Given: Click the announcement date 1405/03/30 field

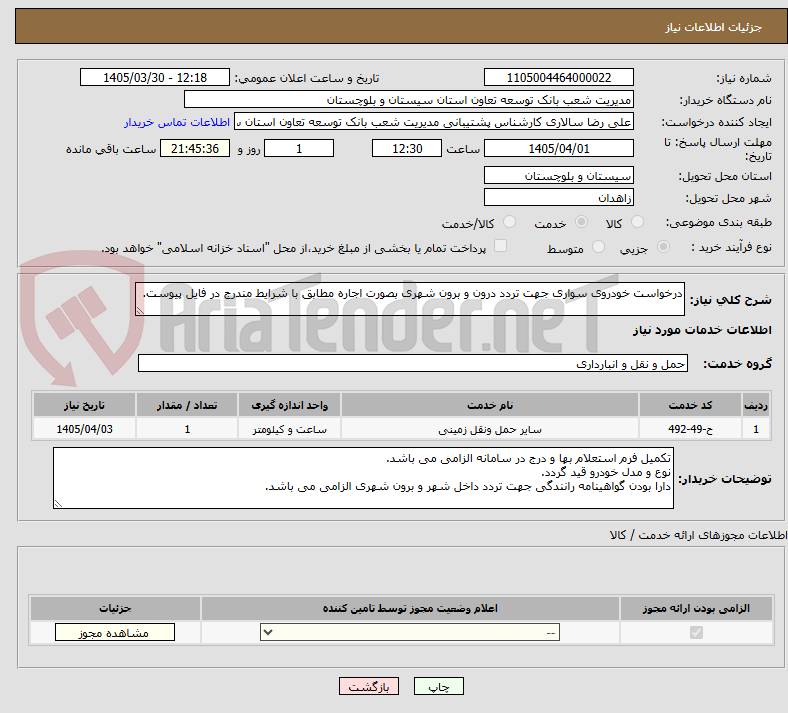Looking at the screenshot, I should 155,77.
